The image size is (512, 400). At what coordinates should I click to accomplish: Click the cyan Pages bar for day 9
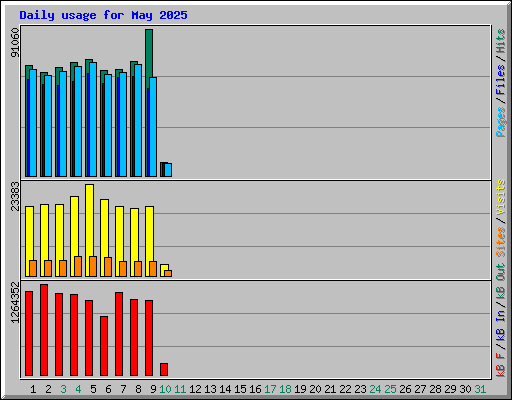click(153, 127)
